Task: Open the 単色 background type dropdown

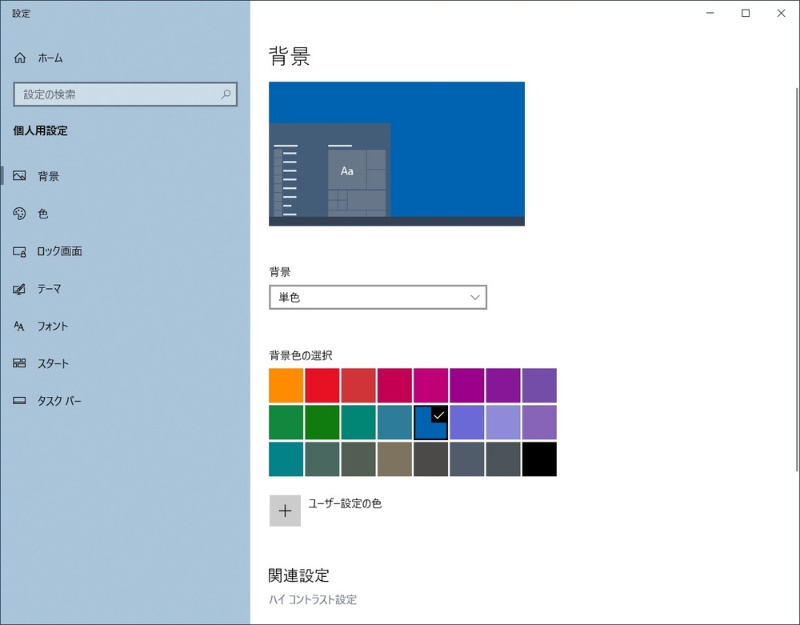Action: coord(377,297)
